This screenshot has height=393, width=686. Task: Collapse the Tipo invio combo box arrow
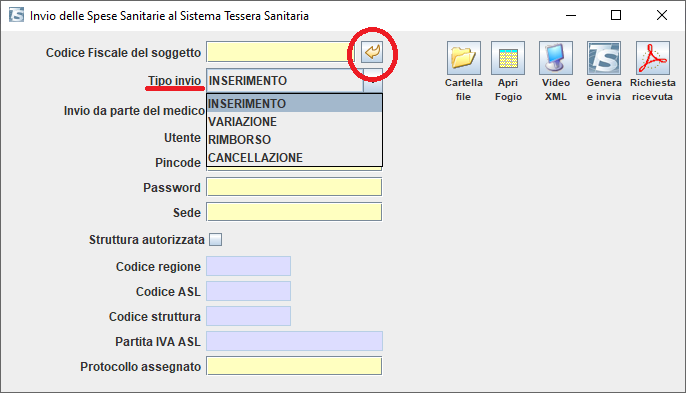(x=373, y=81)
